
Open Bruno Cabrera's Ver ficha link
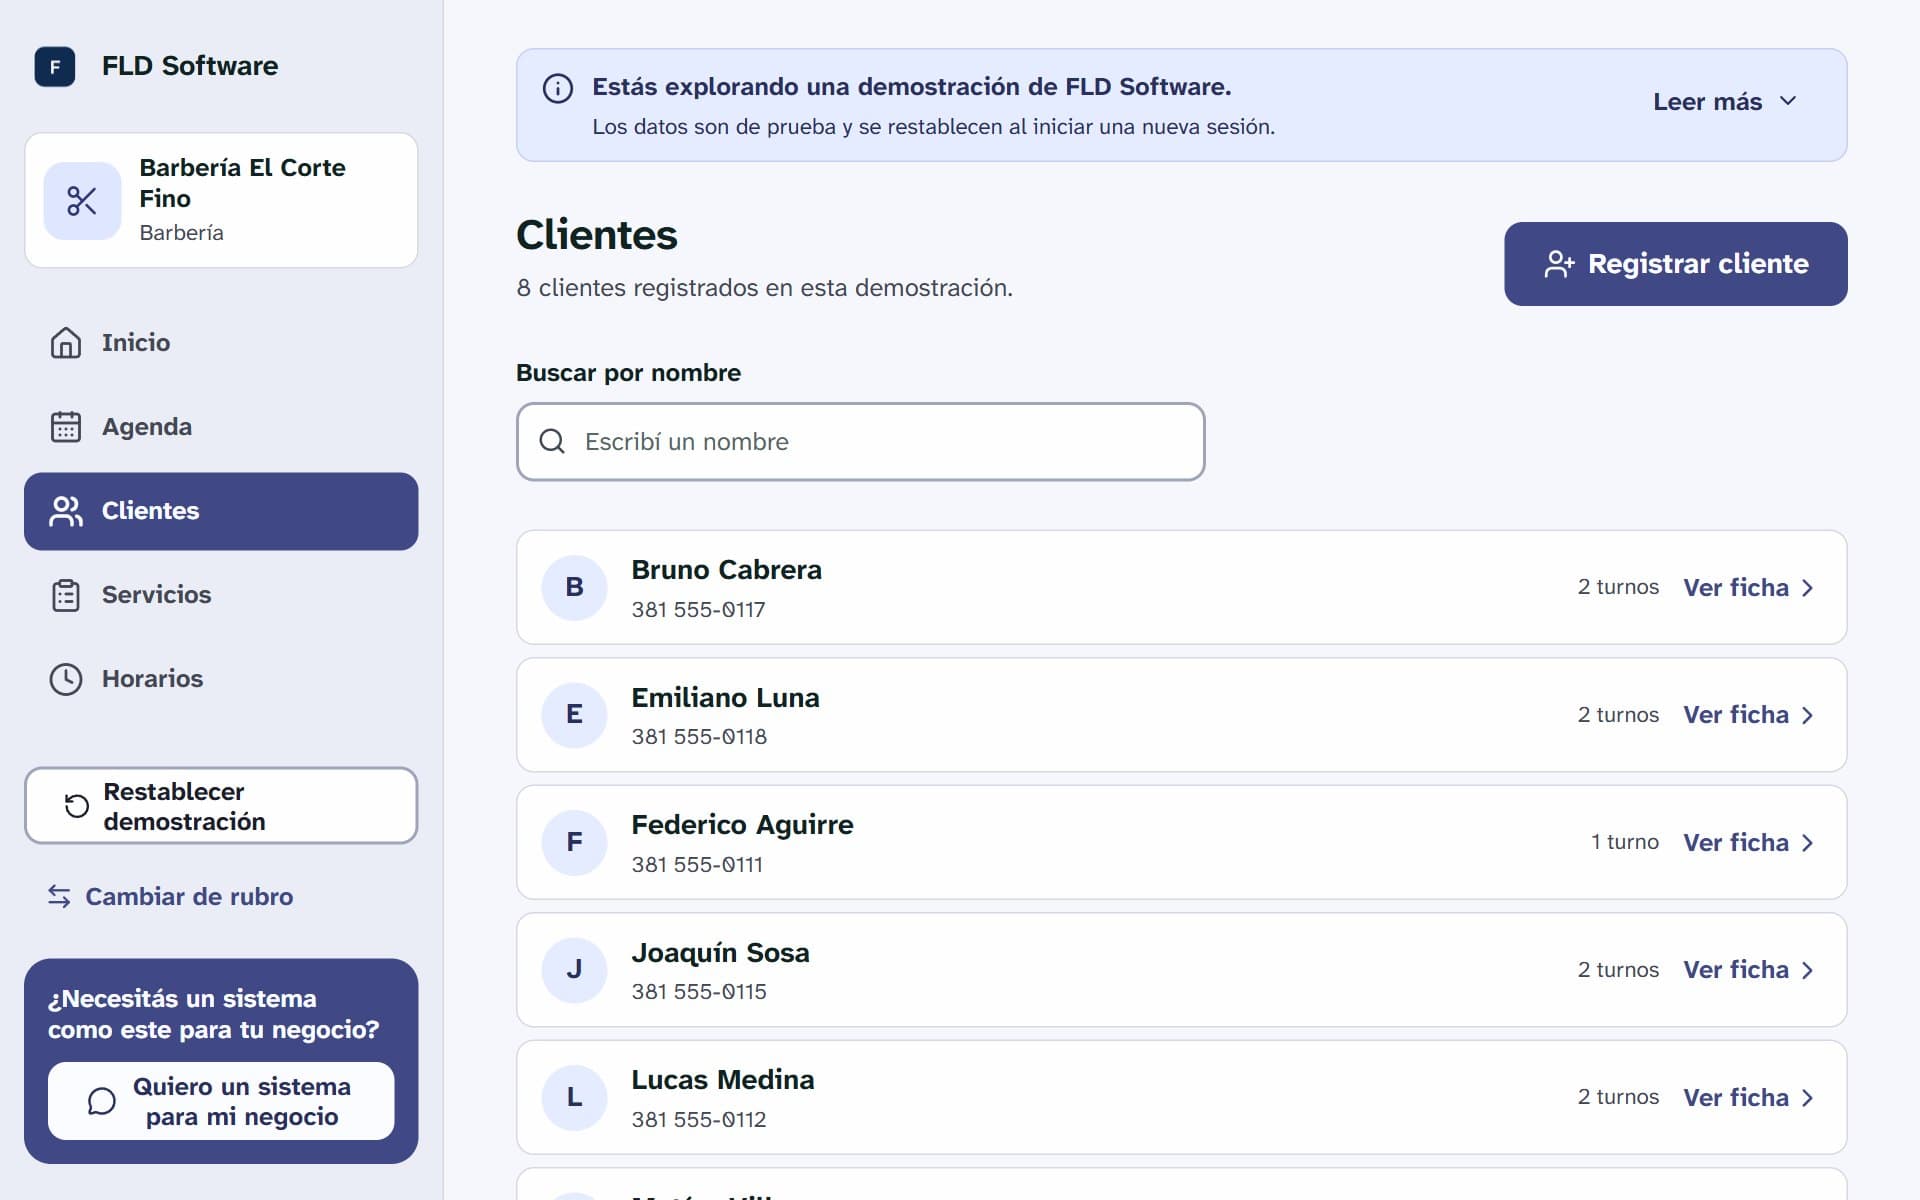tap(1748, 587)
